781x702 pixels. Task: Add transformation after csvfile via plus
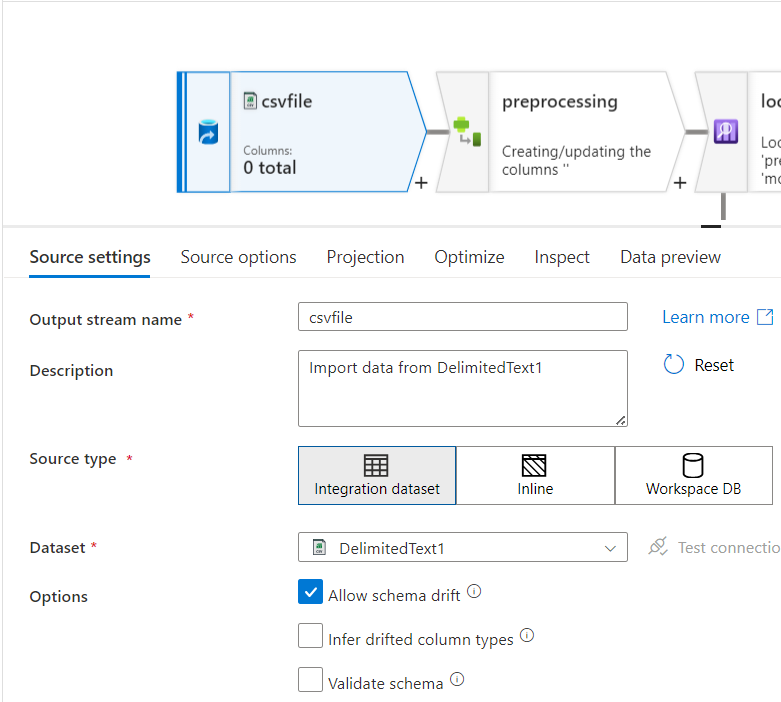(x=421, y=183)
